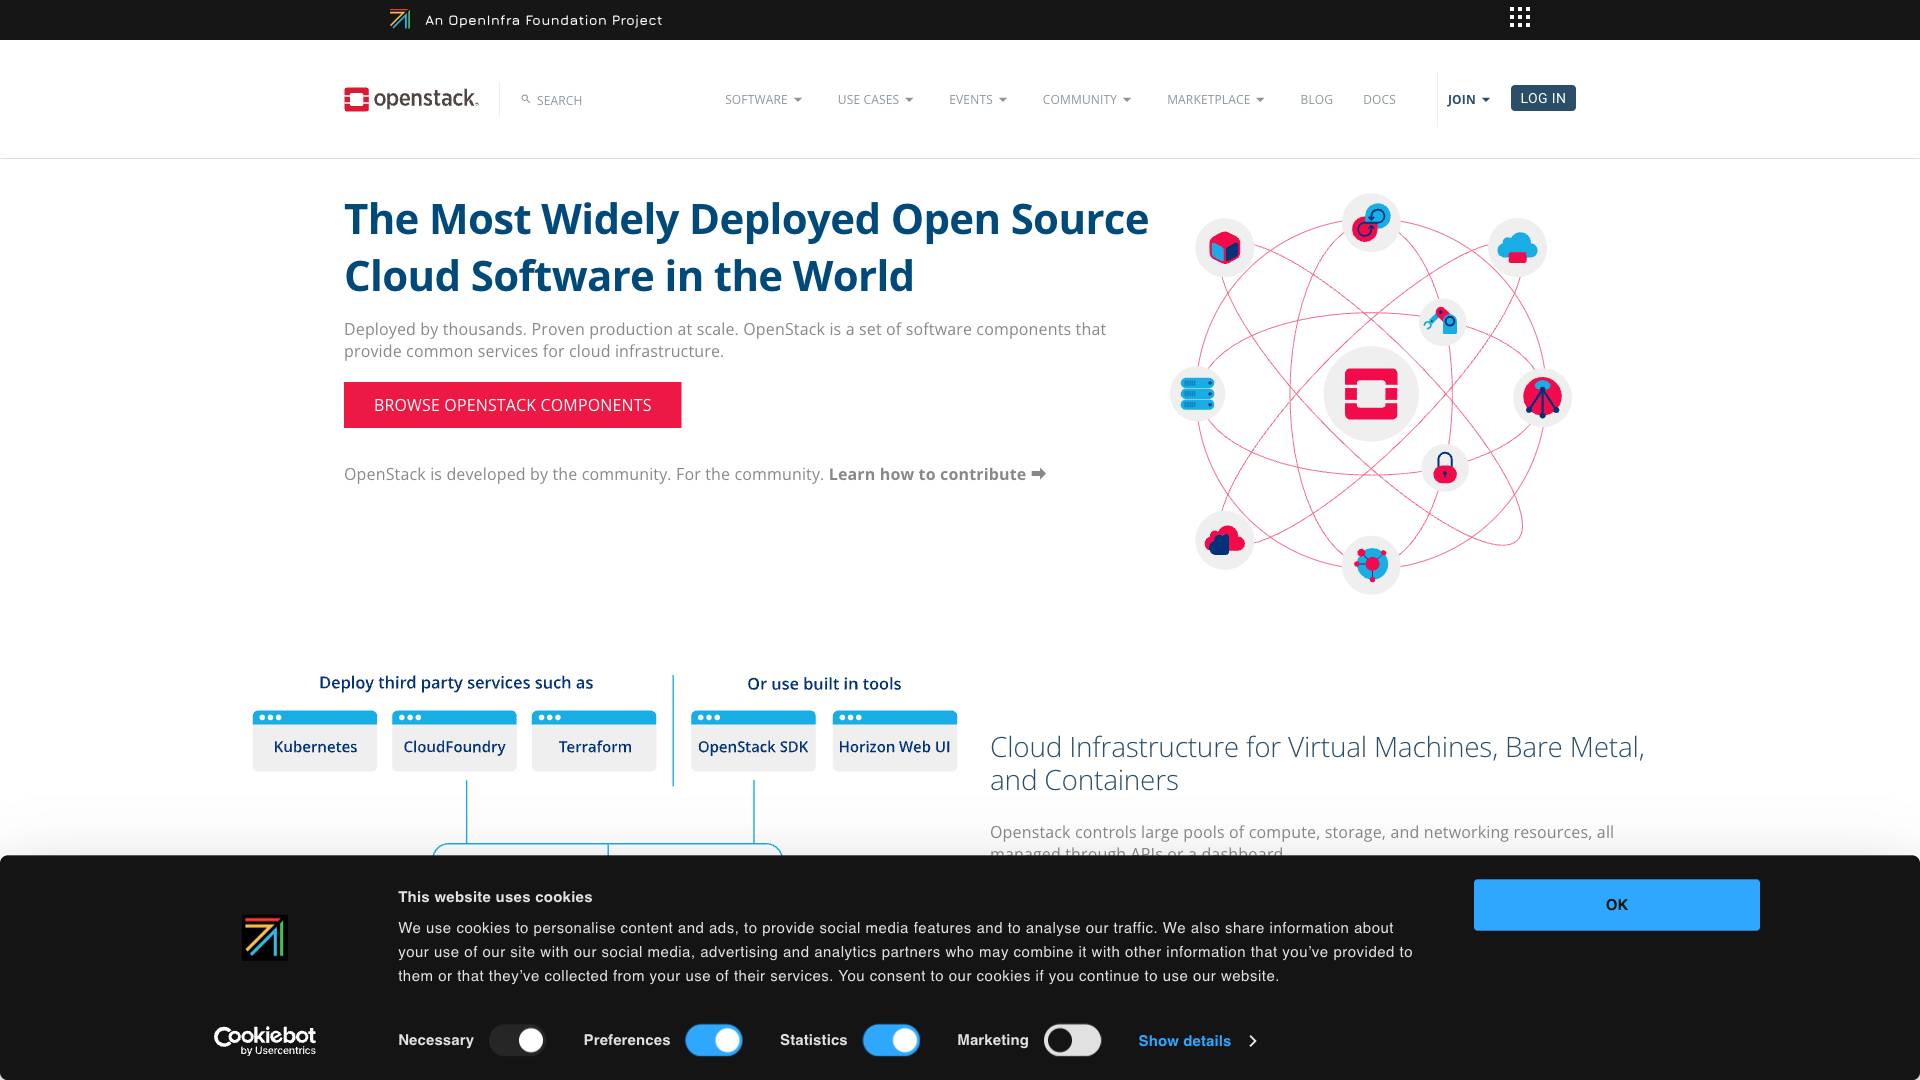1920x1080 pixels.
Task: Click the CloudFoundry box in the diagram
Action: tap(454, 741)
